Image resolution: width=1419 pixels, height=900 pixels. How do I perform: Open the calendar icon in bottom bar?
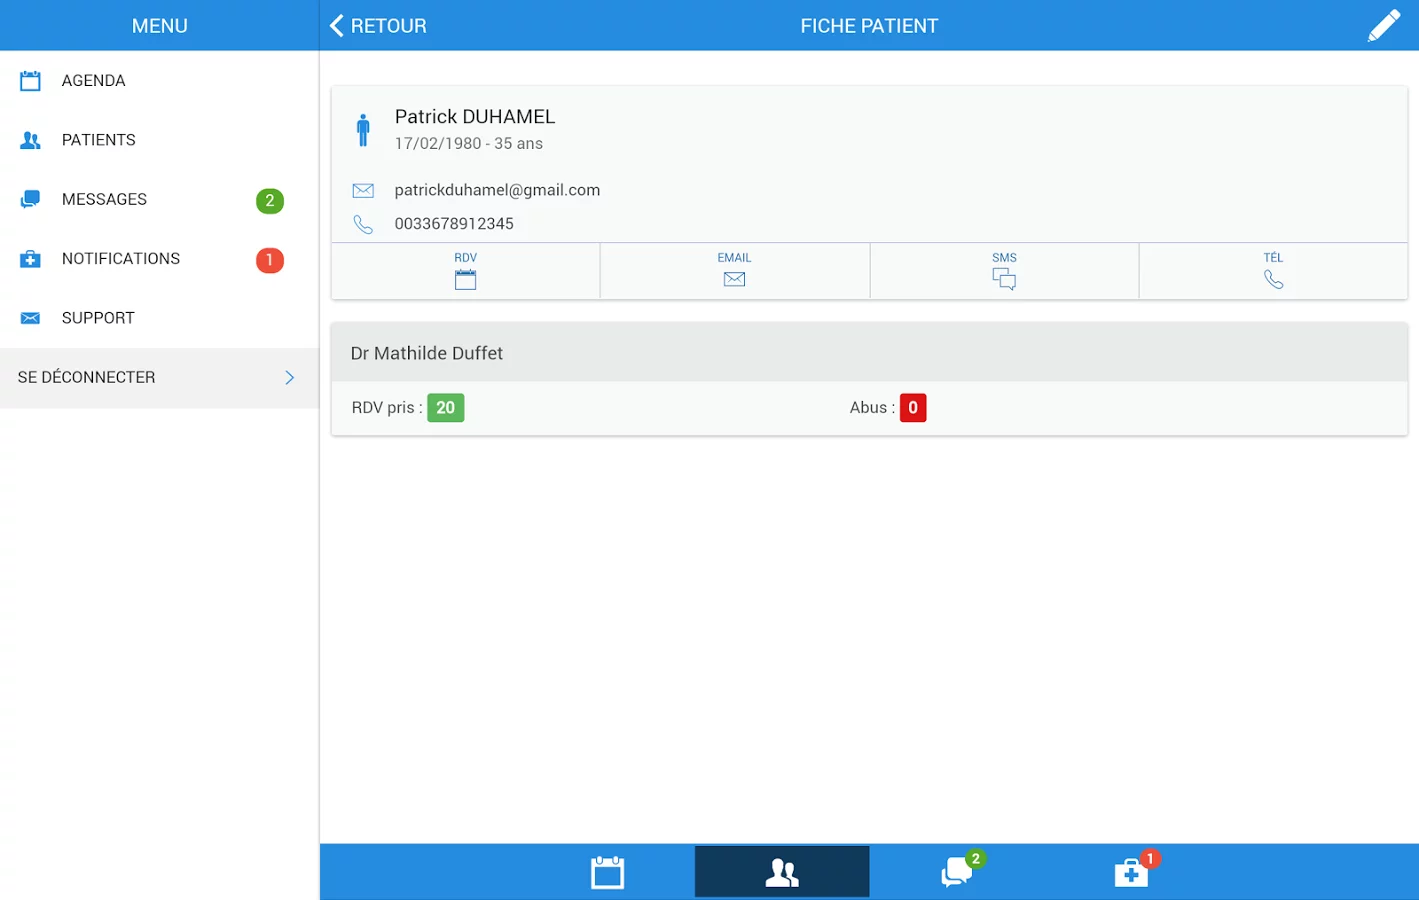tap(607, 871)
